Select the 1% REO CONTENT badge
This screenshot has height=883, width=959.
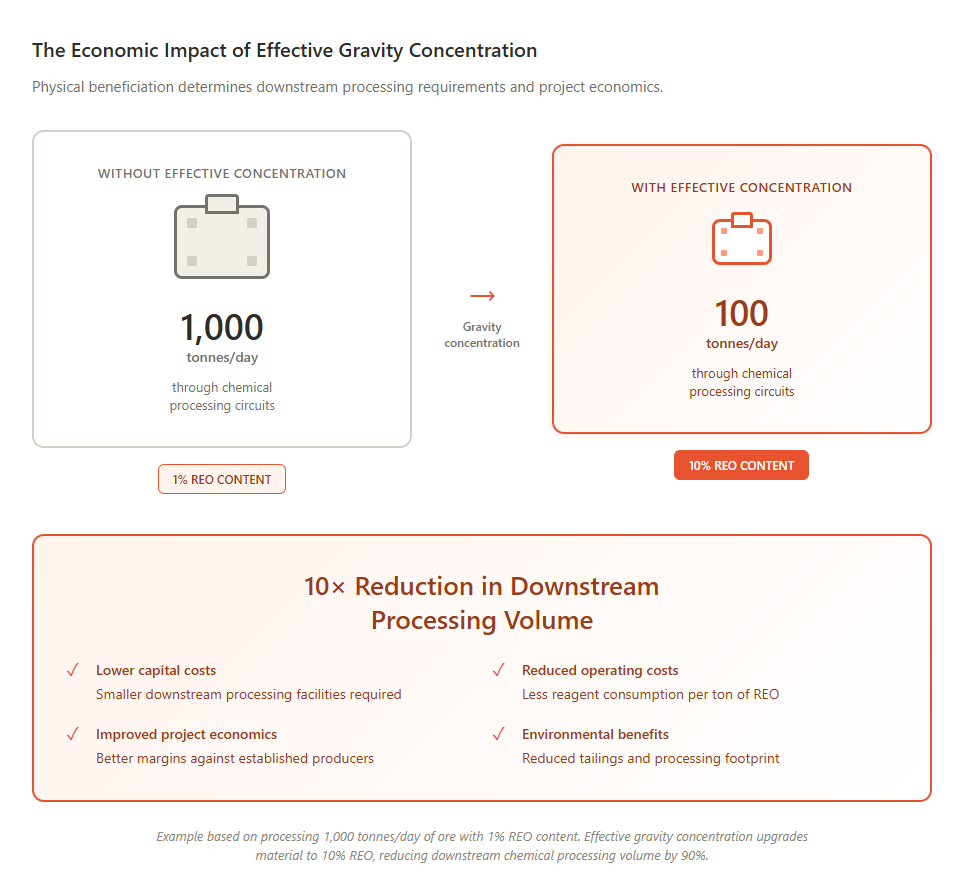tap(221, 479)
